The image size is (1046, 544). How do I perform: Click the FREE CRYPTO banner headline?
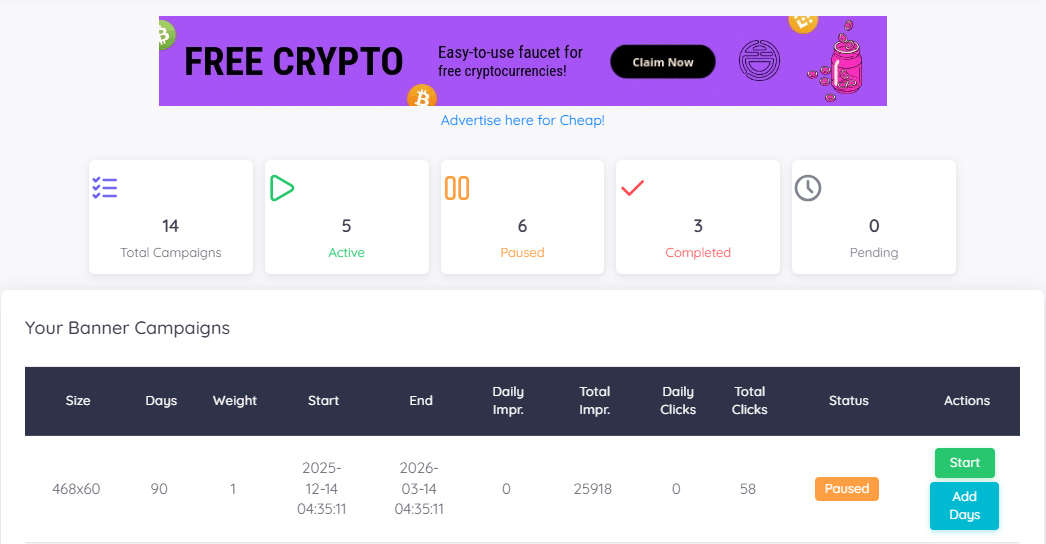294,62
